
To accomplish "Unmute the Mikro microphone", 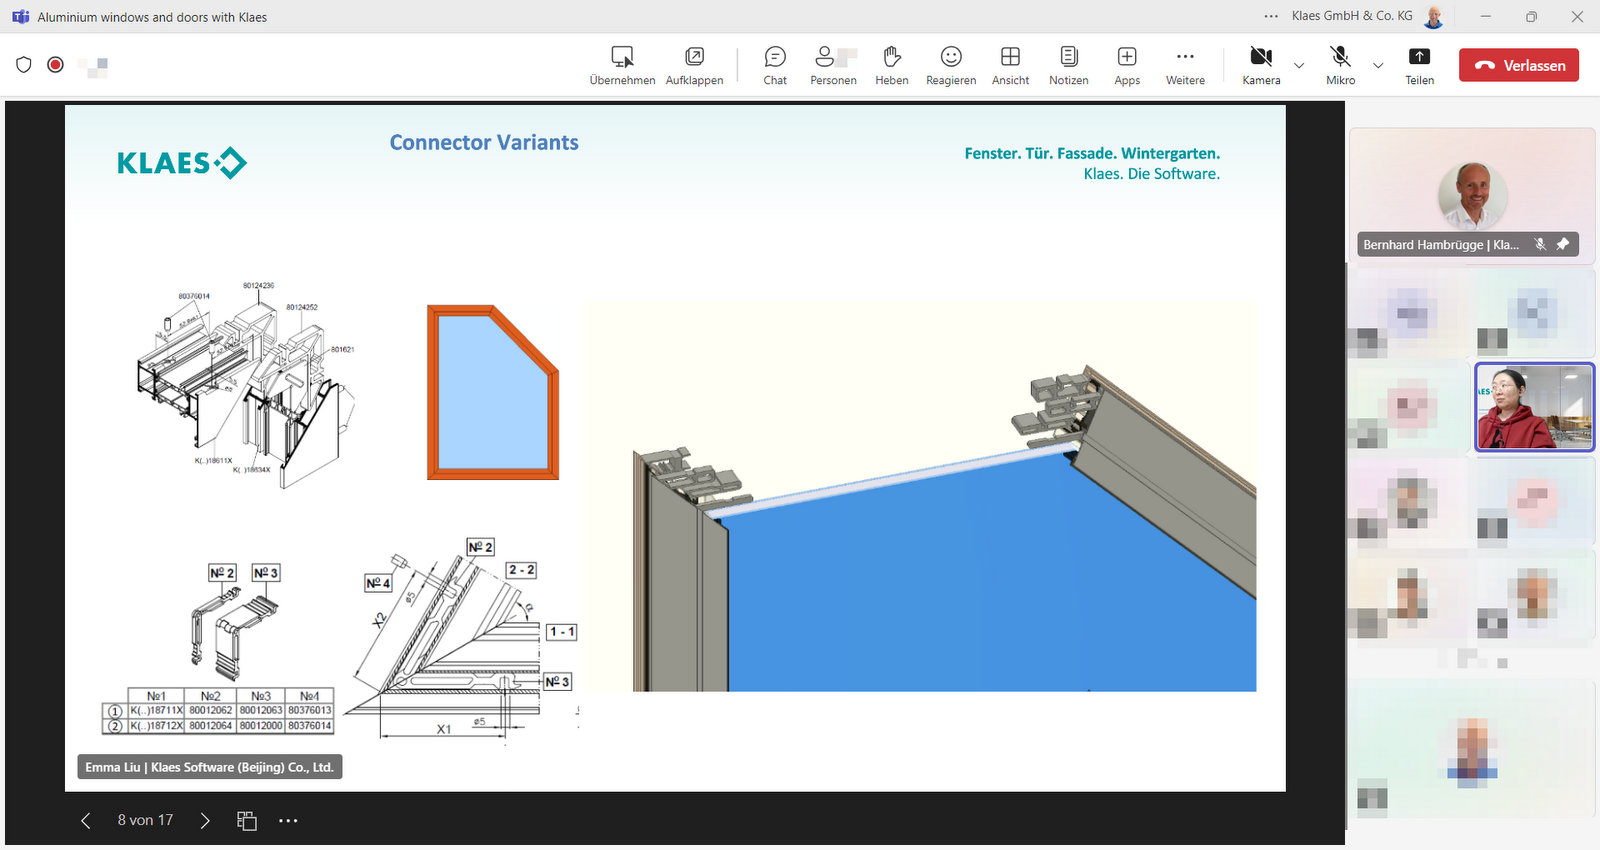I will 1340,65.
